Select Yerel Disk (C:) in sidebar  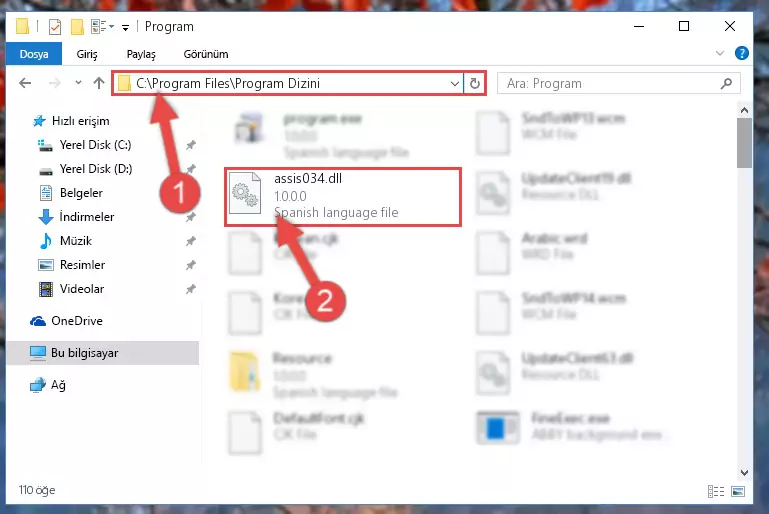click(95, 145)
